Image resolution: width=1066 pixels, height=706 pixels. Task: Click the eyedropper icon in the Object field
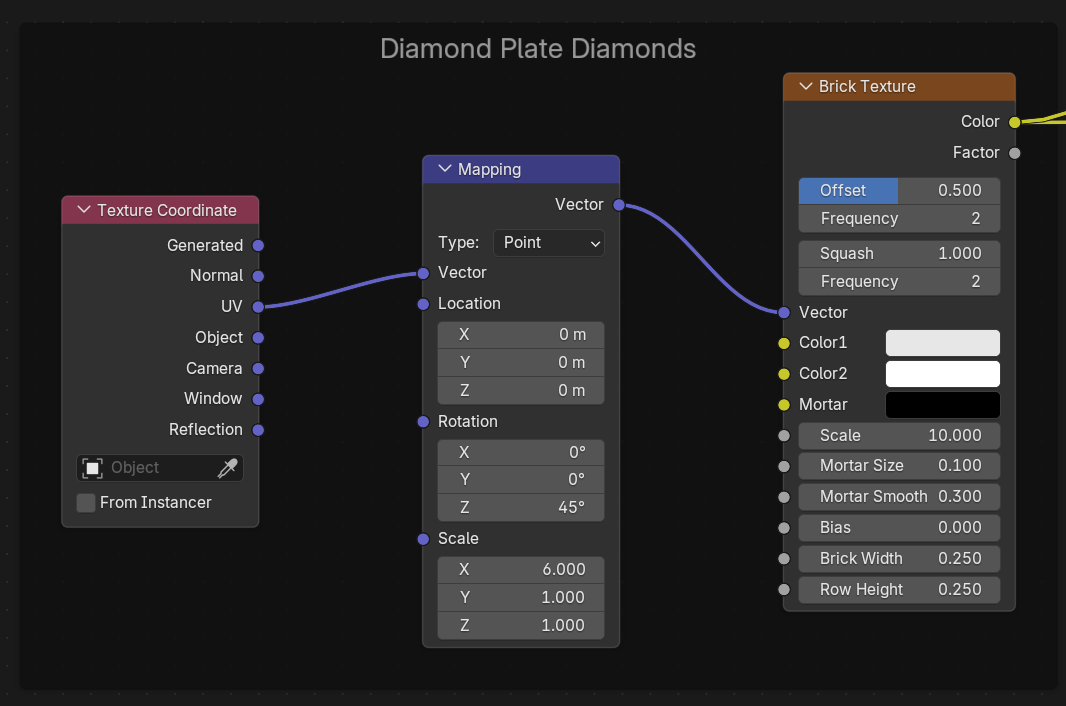tap(228, 468)
